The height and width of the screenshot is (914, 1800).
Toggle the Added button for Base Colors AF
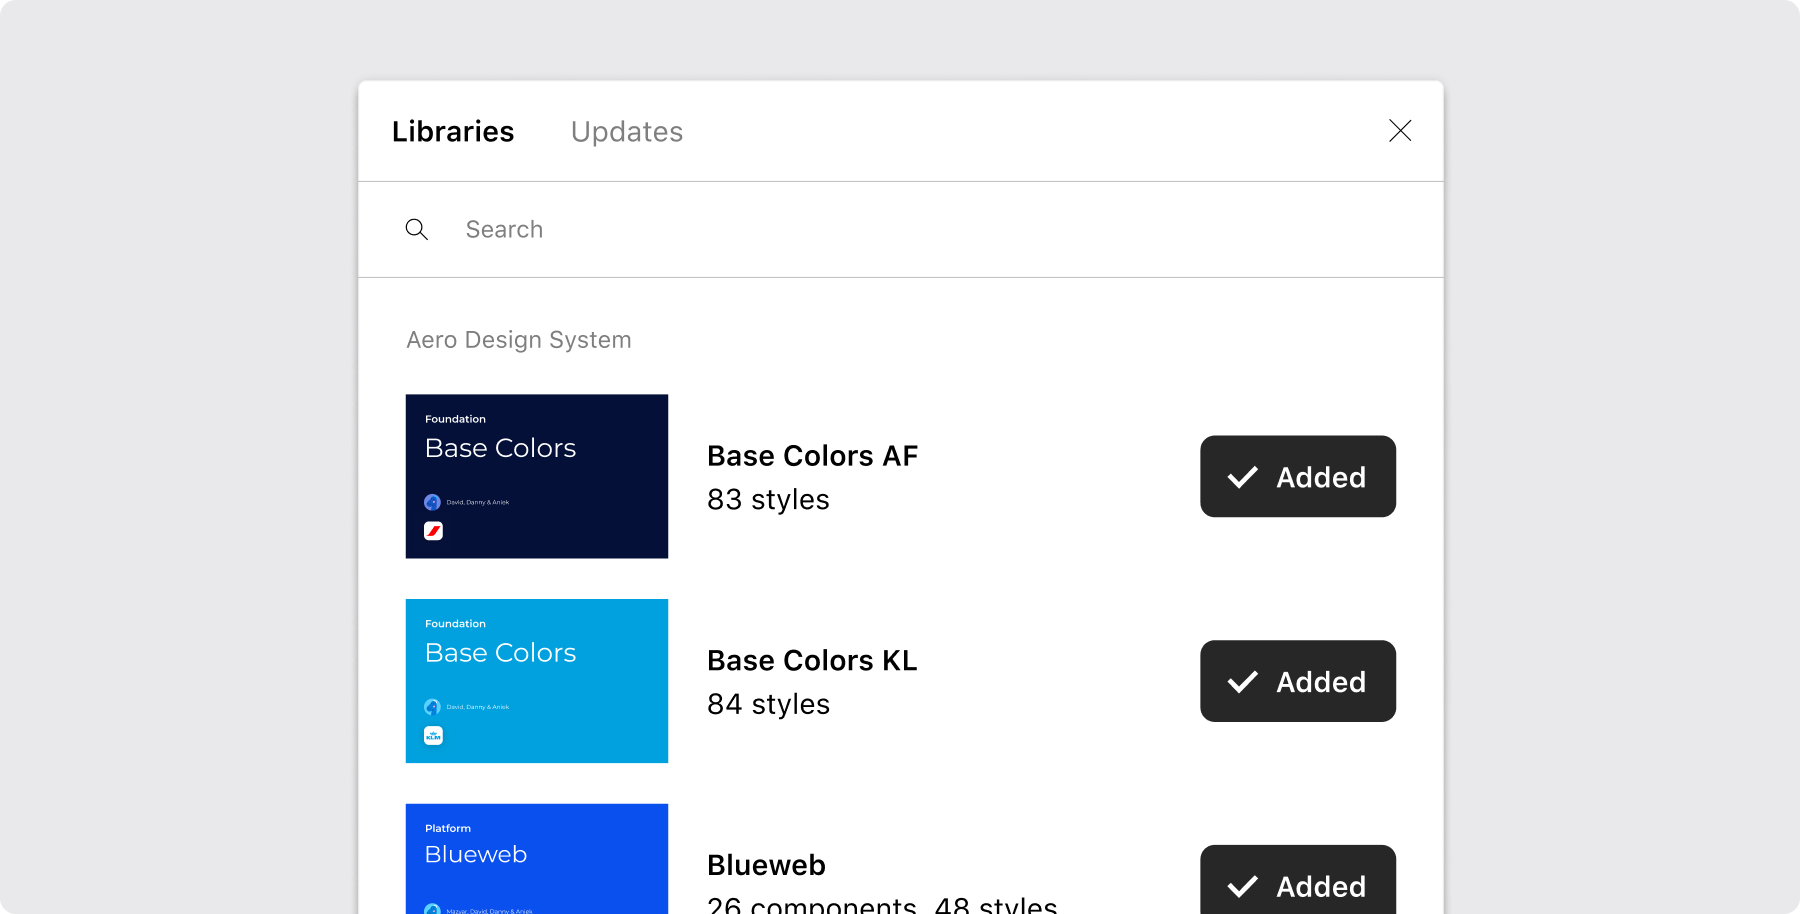(x=1297, y=476)
